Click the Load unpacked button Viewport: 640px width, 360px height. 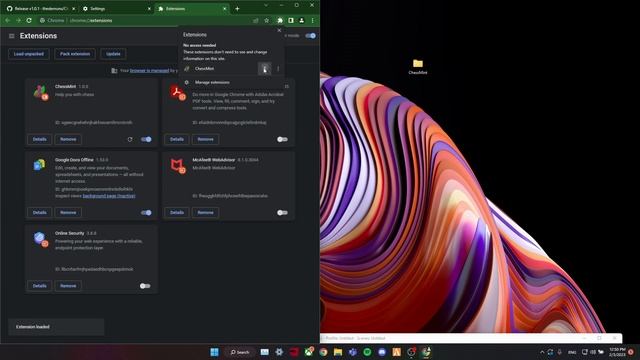[x=29, y=54]
